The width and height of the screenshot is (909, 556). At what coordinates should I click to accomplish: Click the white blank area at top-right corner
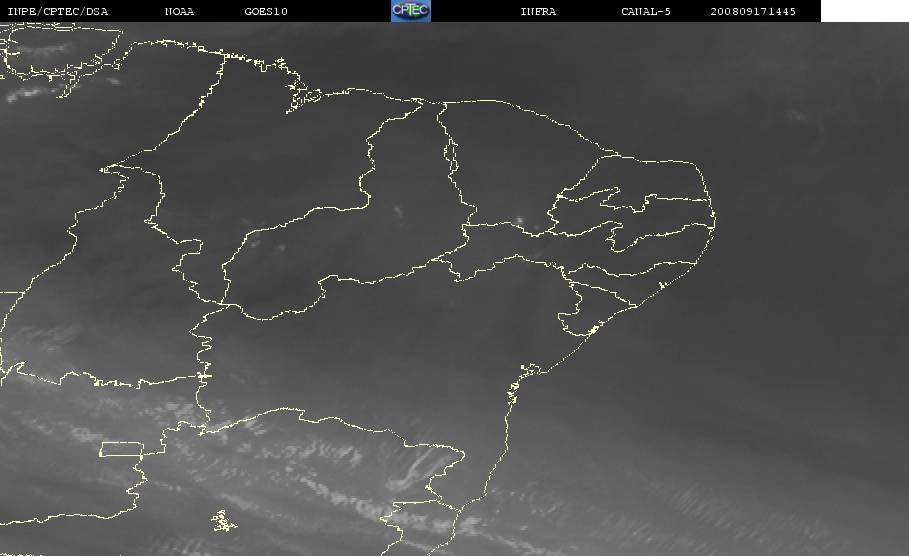pyautogui.click(x=864, y=11)
